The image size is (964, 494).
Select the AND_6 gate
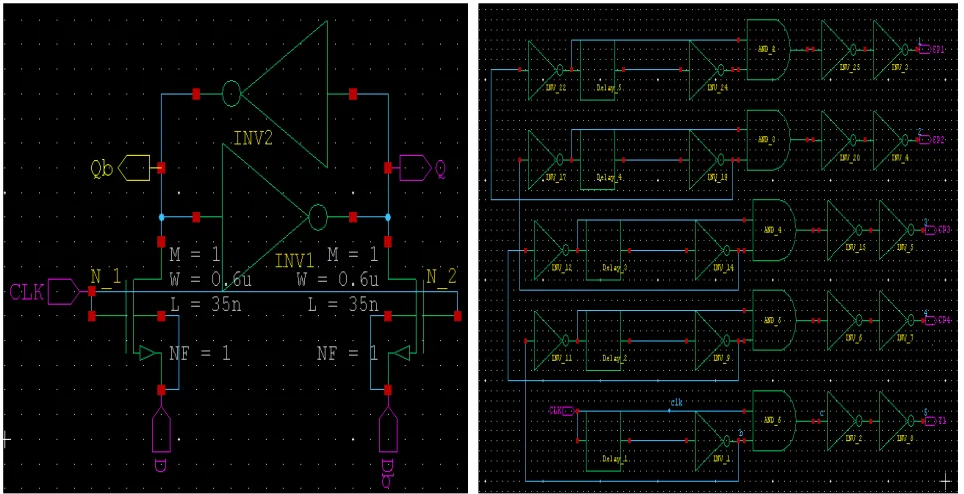775,420
